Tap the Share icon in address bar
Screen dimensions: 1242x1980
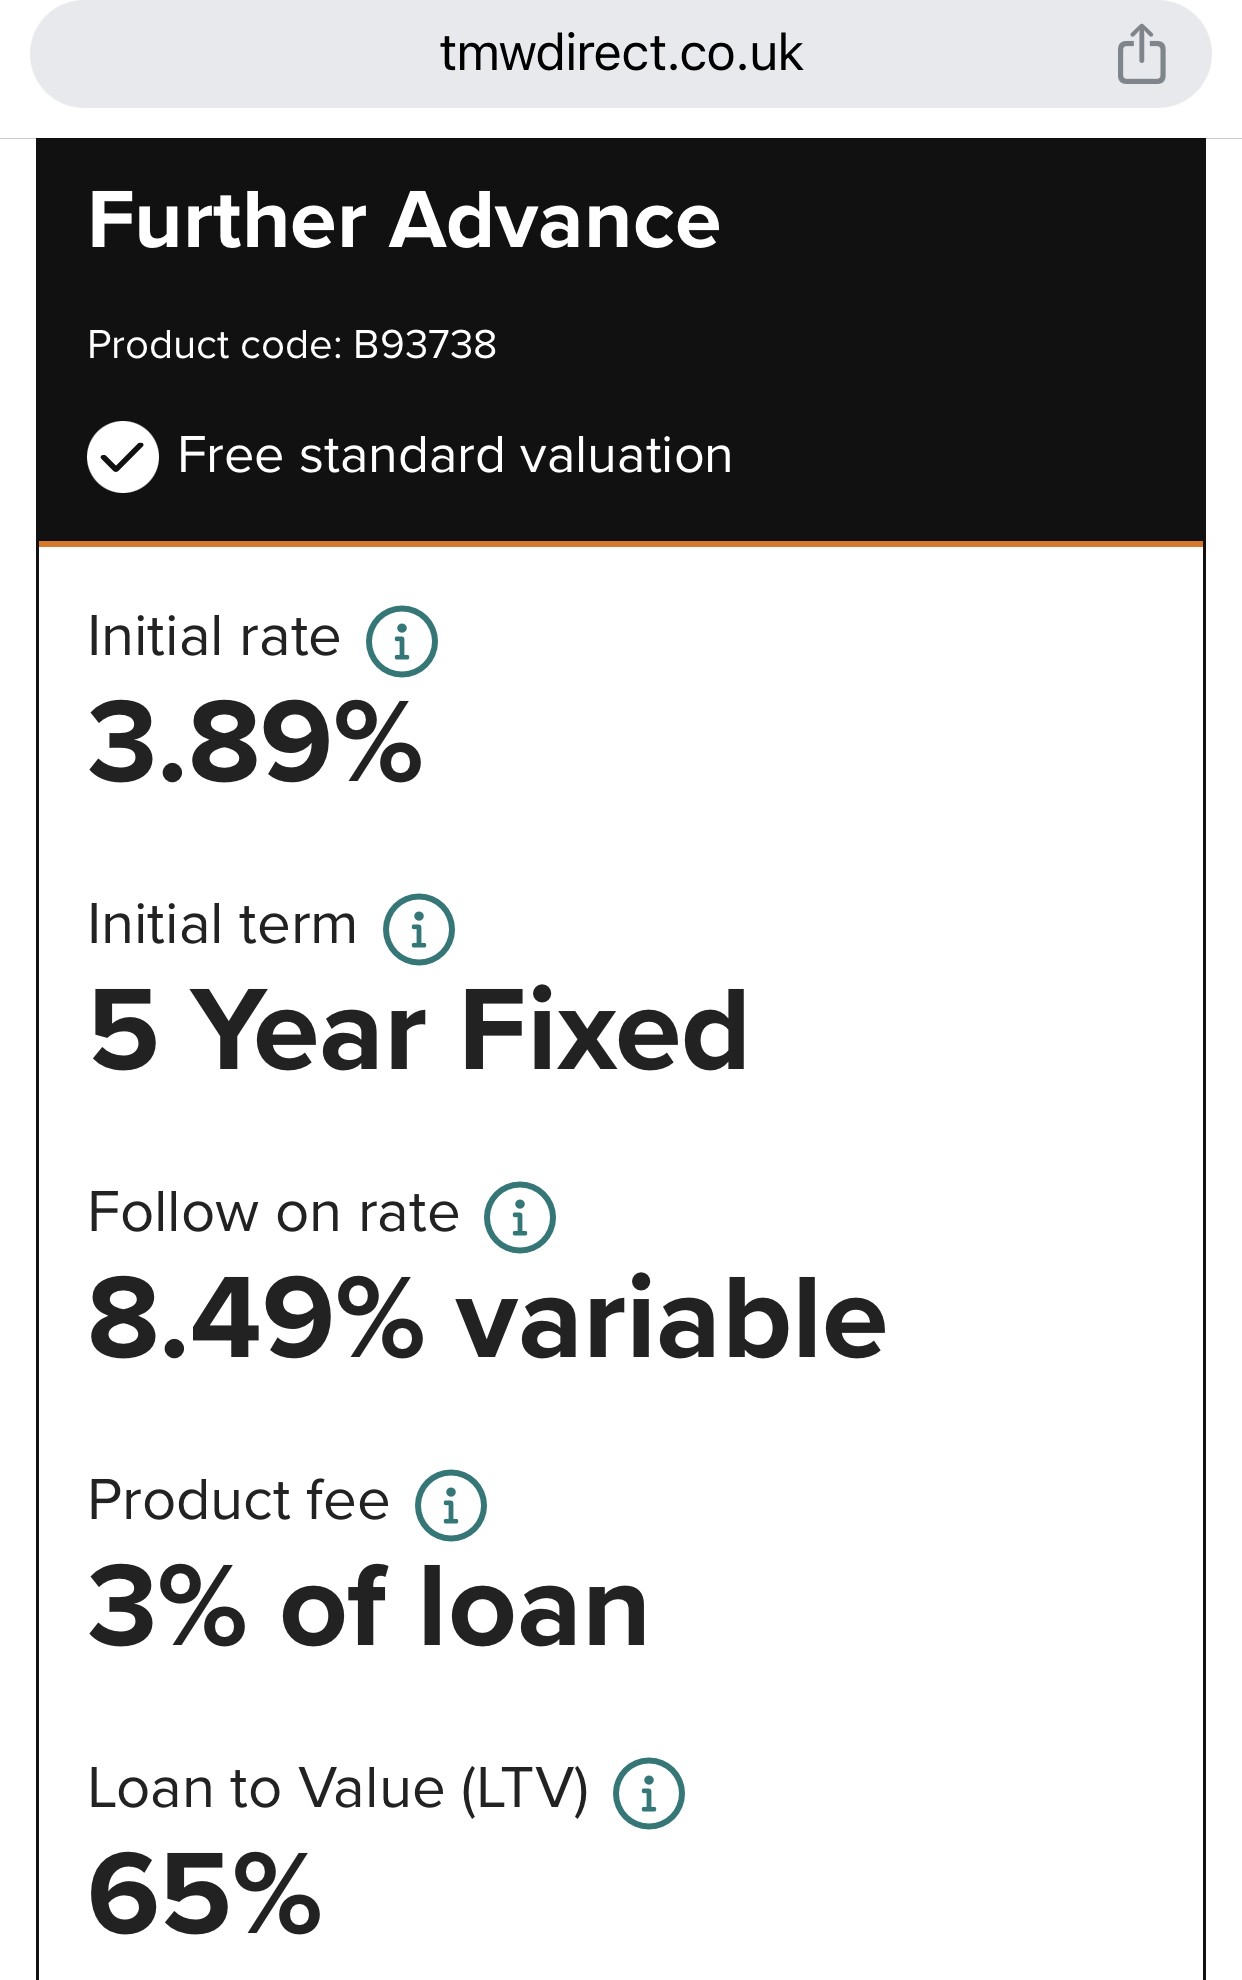coord(1141,54)
